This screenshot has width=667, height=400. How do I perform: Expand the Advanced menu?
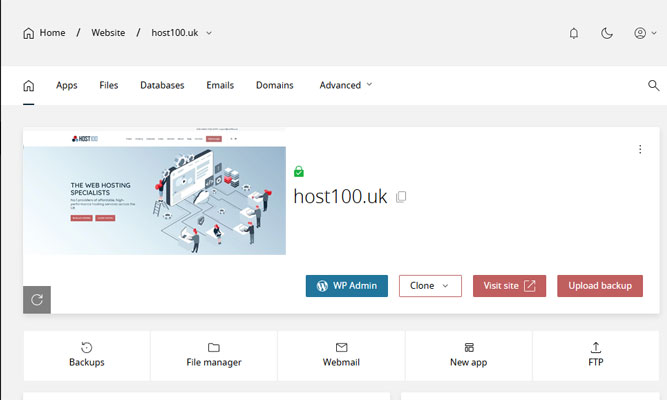click(346, 85)
